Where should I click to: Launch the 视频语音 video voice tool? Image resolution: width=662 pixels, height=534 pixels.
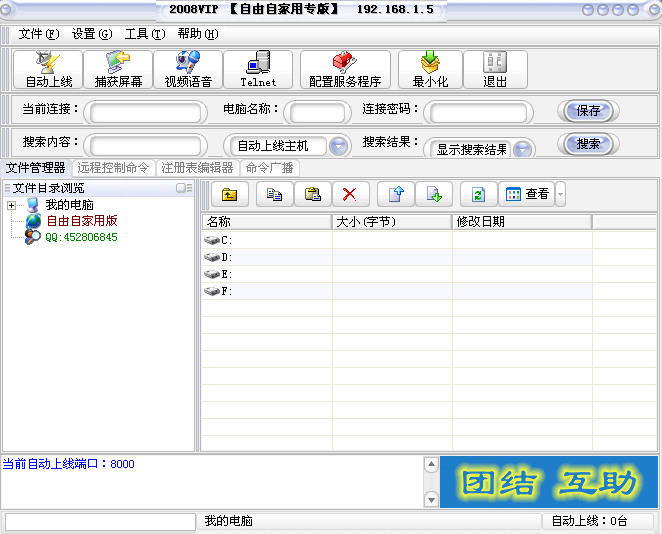click(188, 70)
